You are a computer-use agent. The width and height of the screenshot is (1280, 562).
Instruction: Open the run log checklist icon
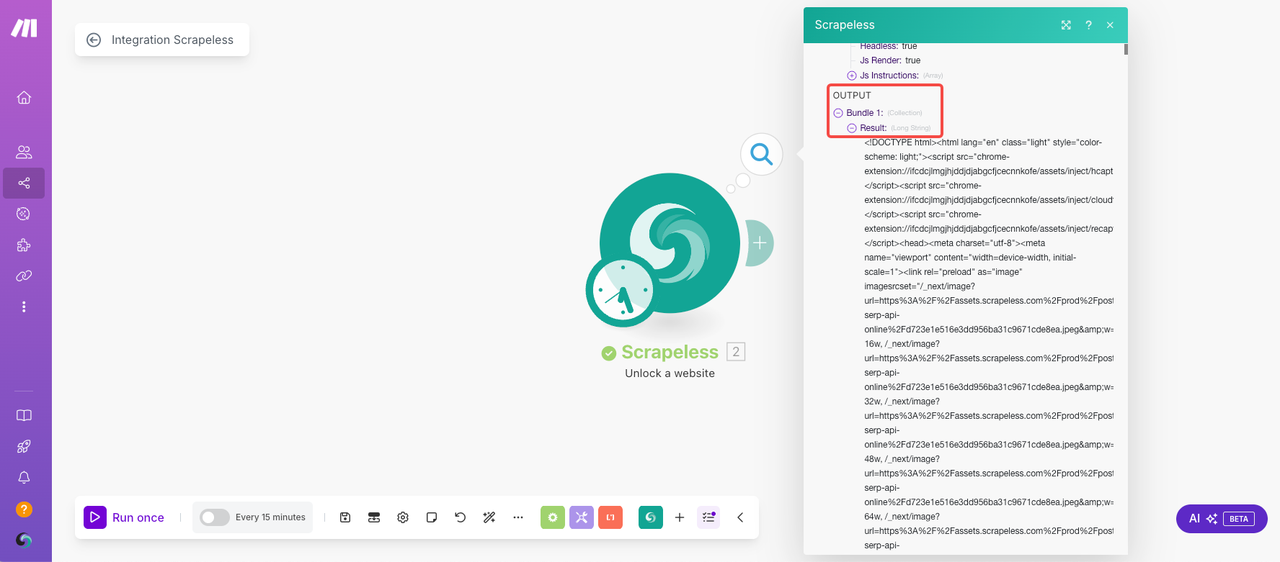point(709,517)
